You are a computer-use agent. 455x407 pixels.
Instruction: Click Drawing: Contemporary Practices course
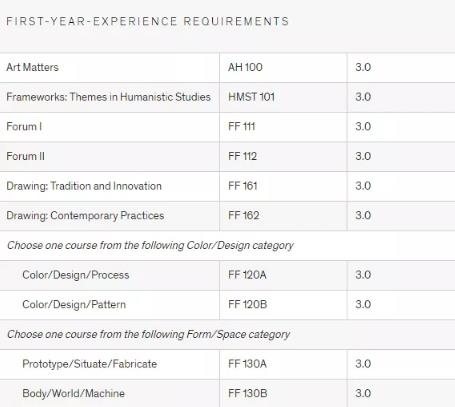point(85,216)
